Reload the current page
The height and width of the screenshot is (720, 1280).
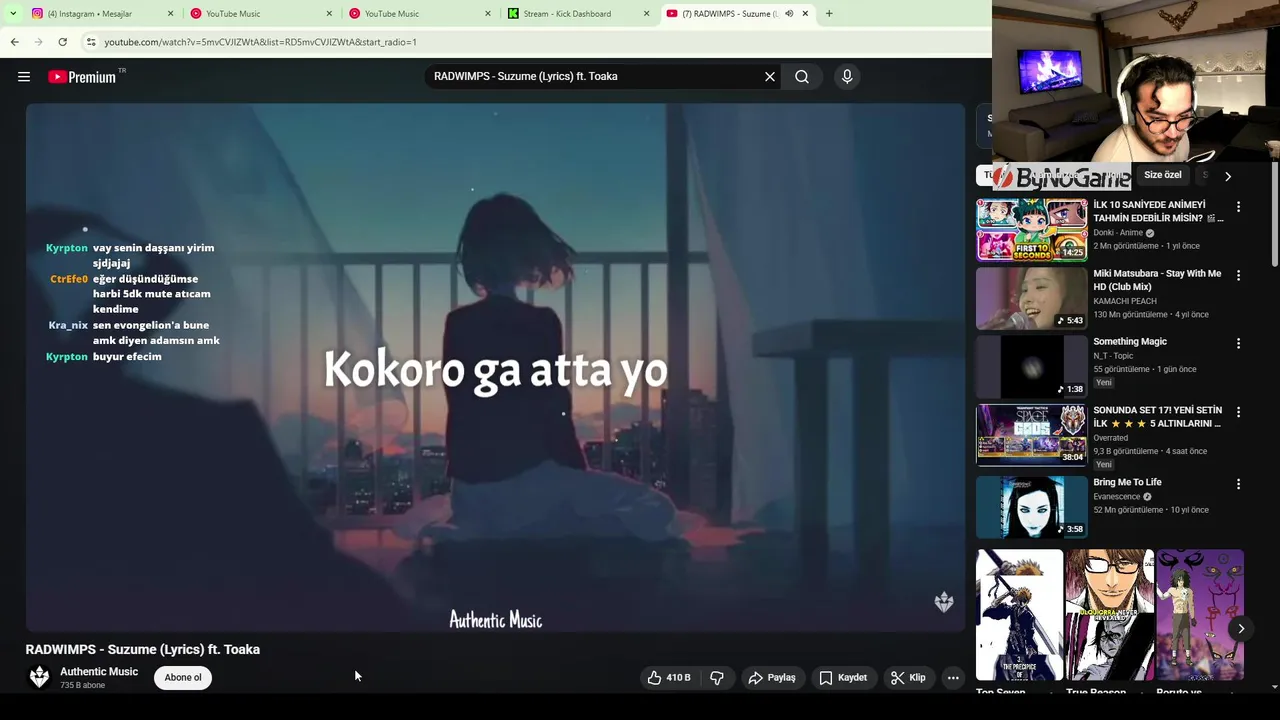point(62,42)
